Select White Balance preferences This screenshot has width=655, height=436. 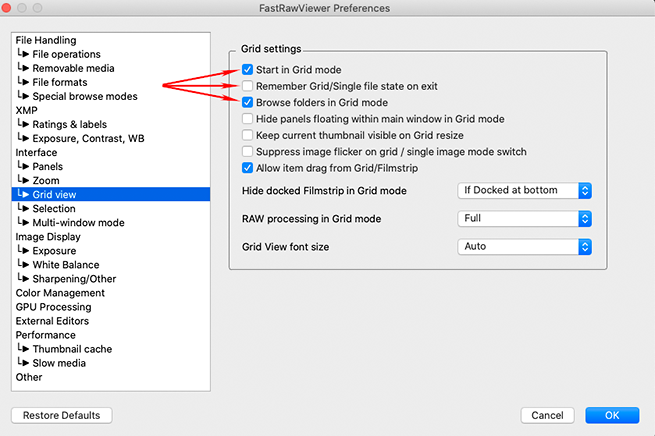point(66,265)
